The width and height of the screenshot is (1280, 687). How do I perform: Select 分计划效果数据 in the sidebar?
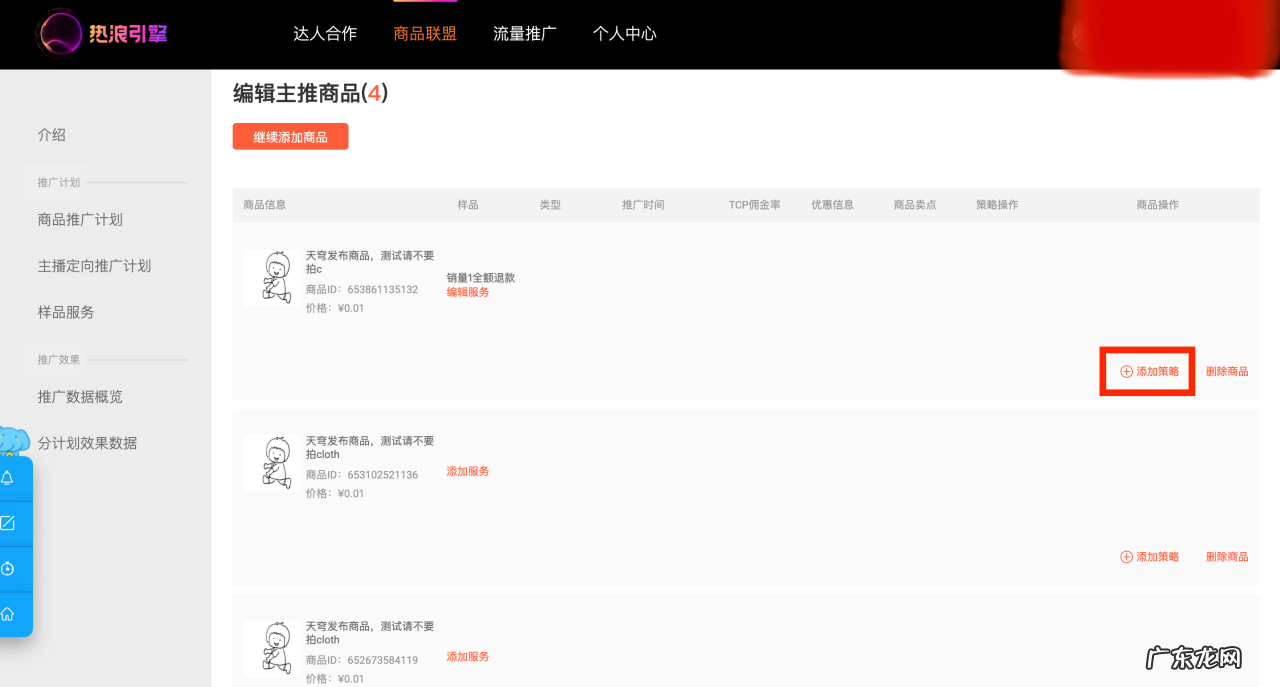tap(87, 443)
